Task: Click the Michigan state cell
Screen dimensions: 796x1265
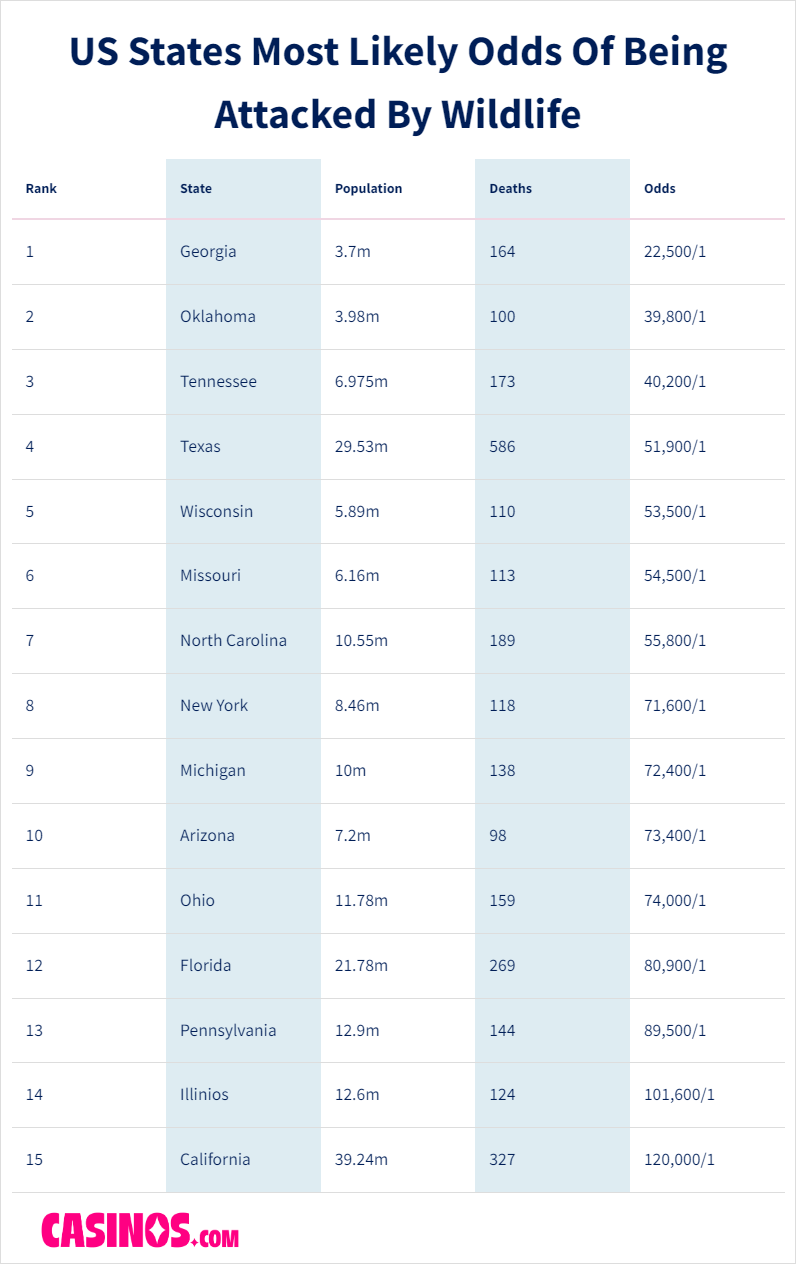Action: 212,771
